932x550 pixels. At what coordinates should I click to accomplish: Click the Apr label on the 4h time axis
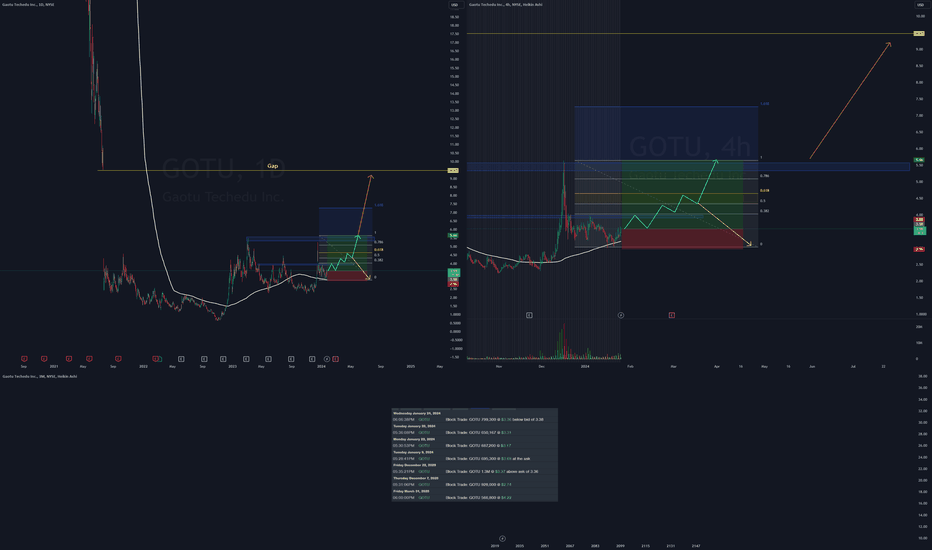717,366
